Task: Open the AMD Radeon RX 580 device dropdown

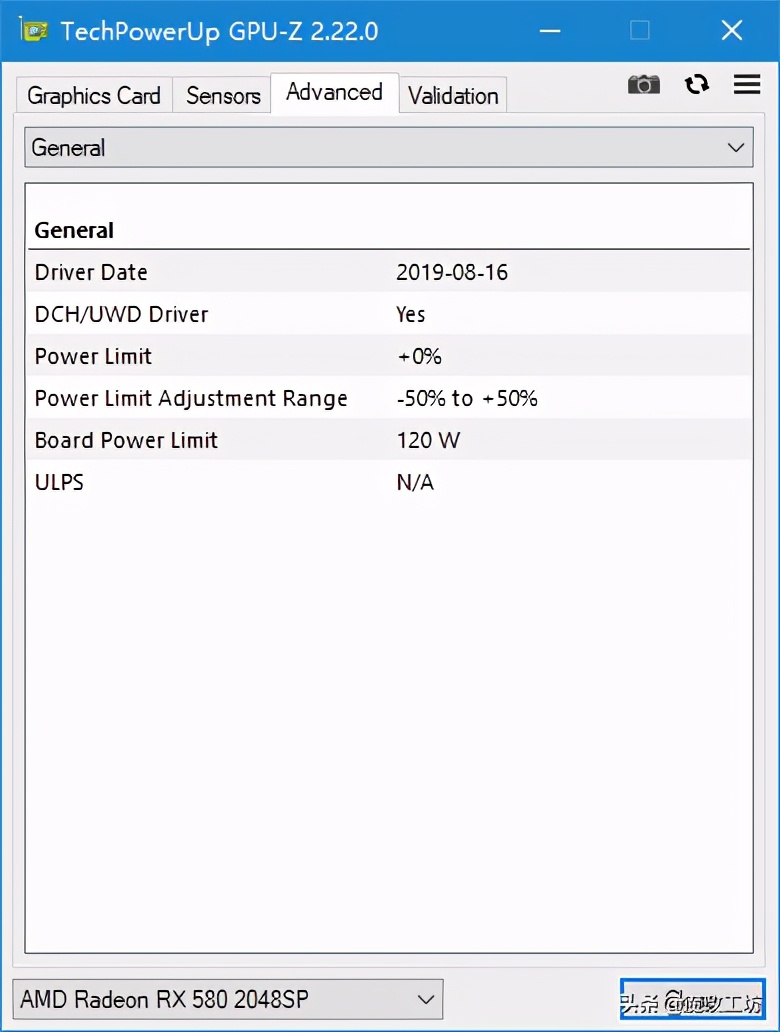Action: 228,998
